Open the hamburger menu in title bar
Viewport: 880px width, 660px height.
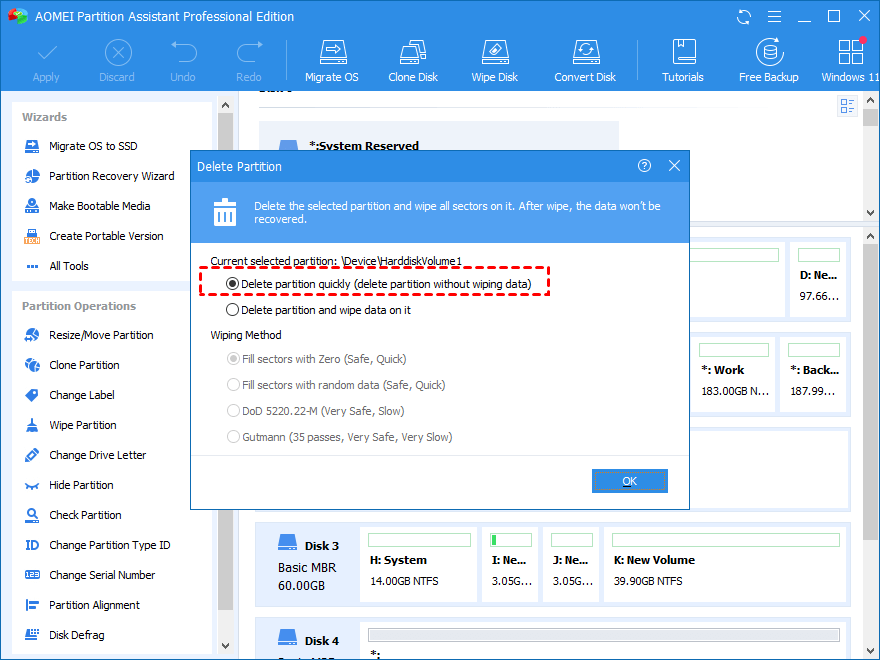point(774,17)
